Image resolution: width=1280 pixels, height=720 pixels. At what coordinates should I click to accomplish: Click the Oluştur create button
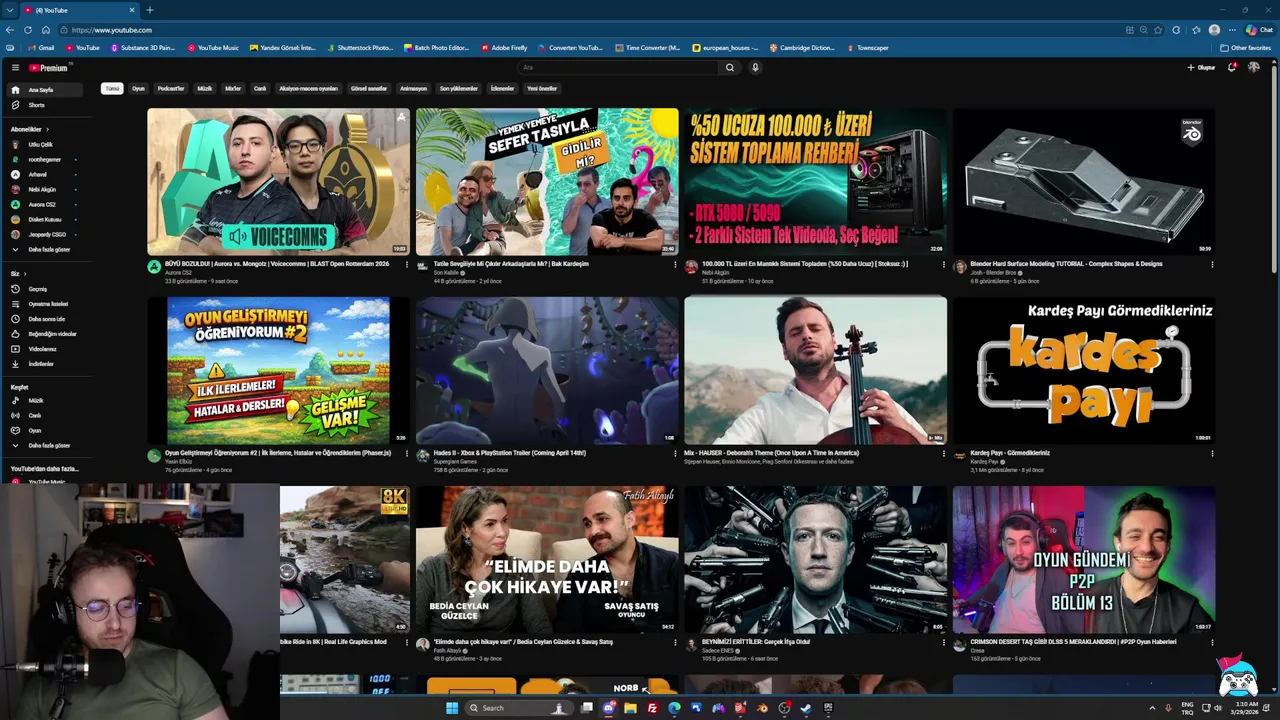[1201, 68]
